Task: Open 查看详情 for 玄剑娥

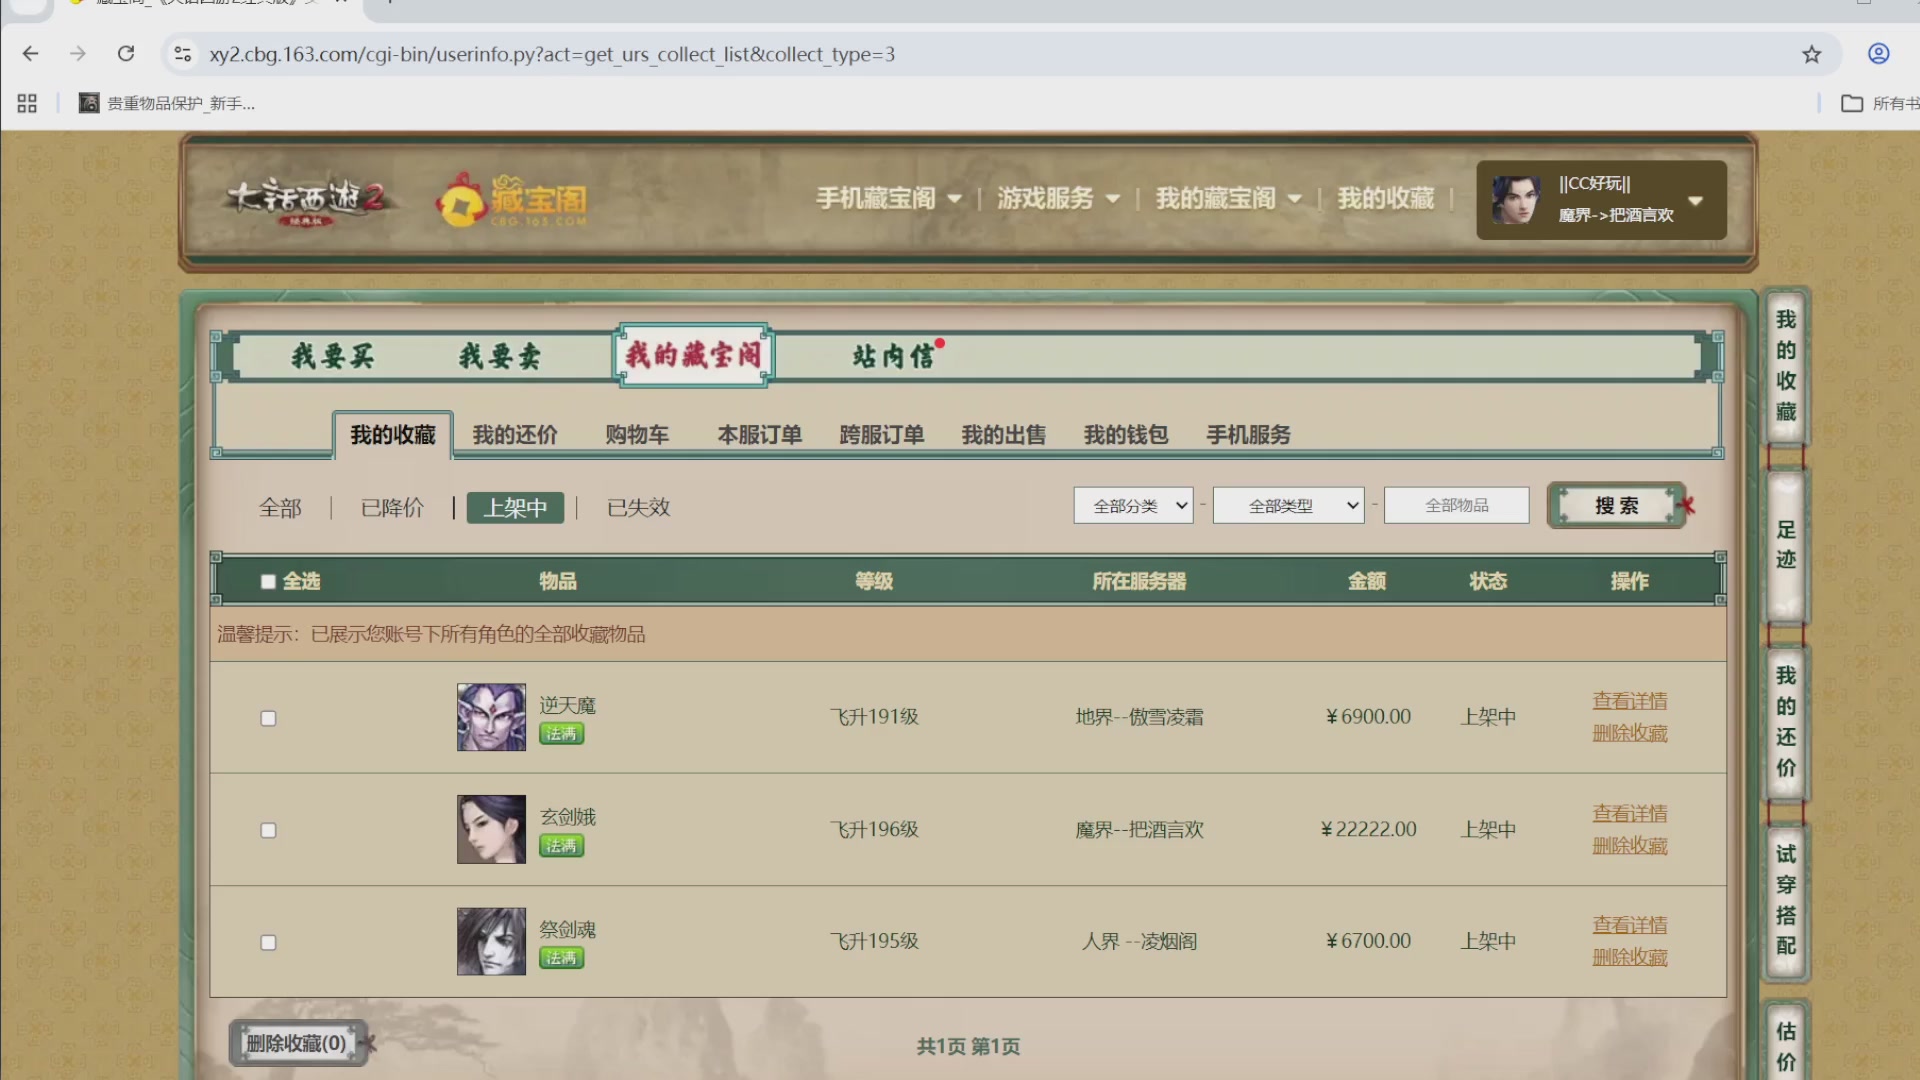Action: point(1629,813)
